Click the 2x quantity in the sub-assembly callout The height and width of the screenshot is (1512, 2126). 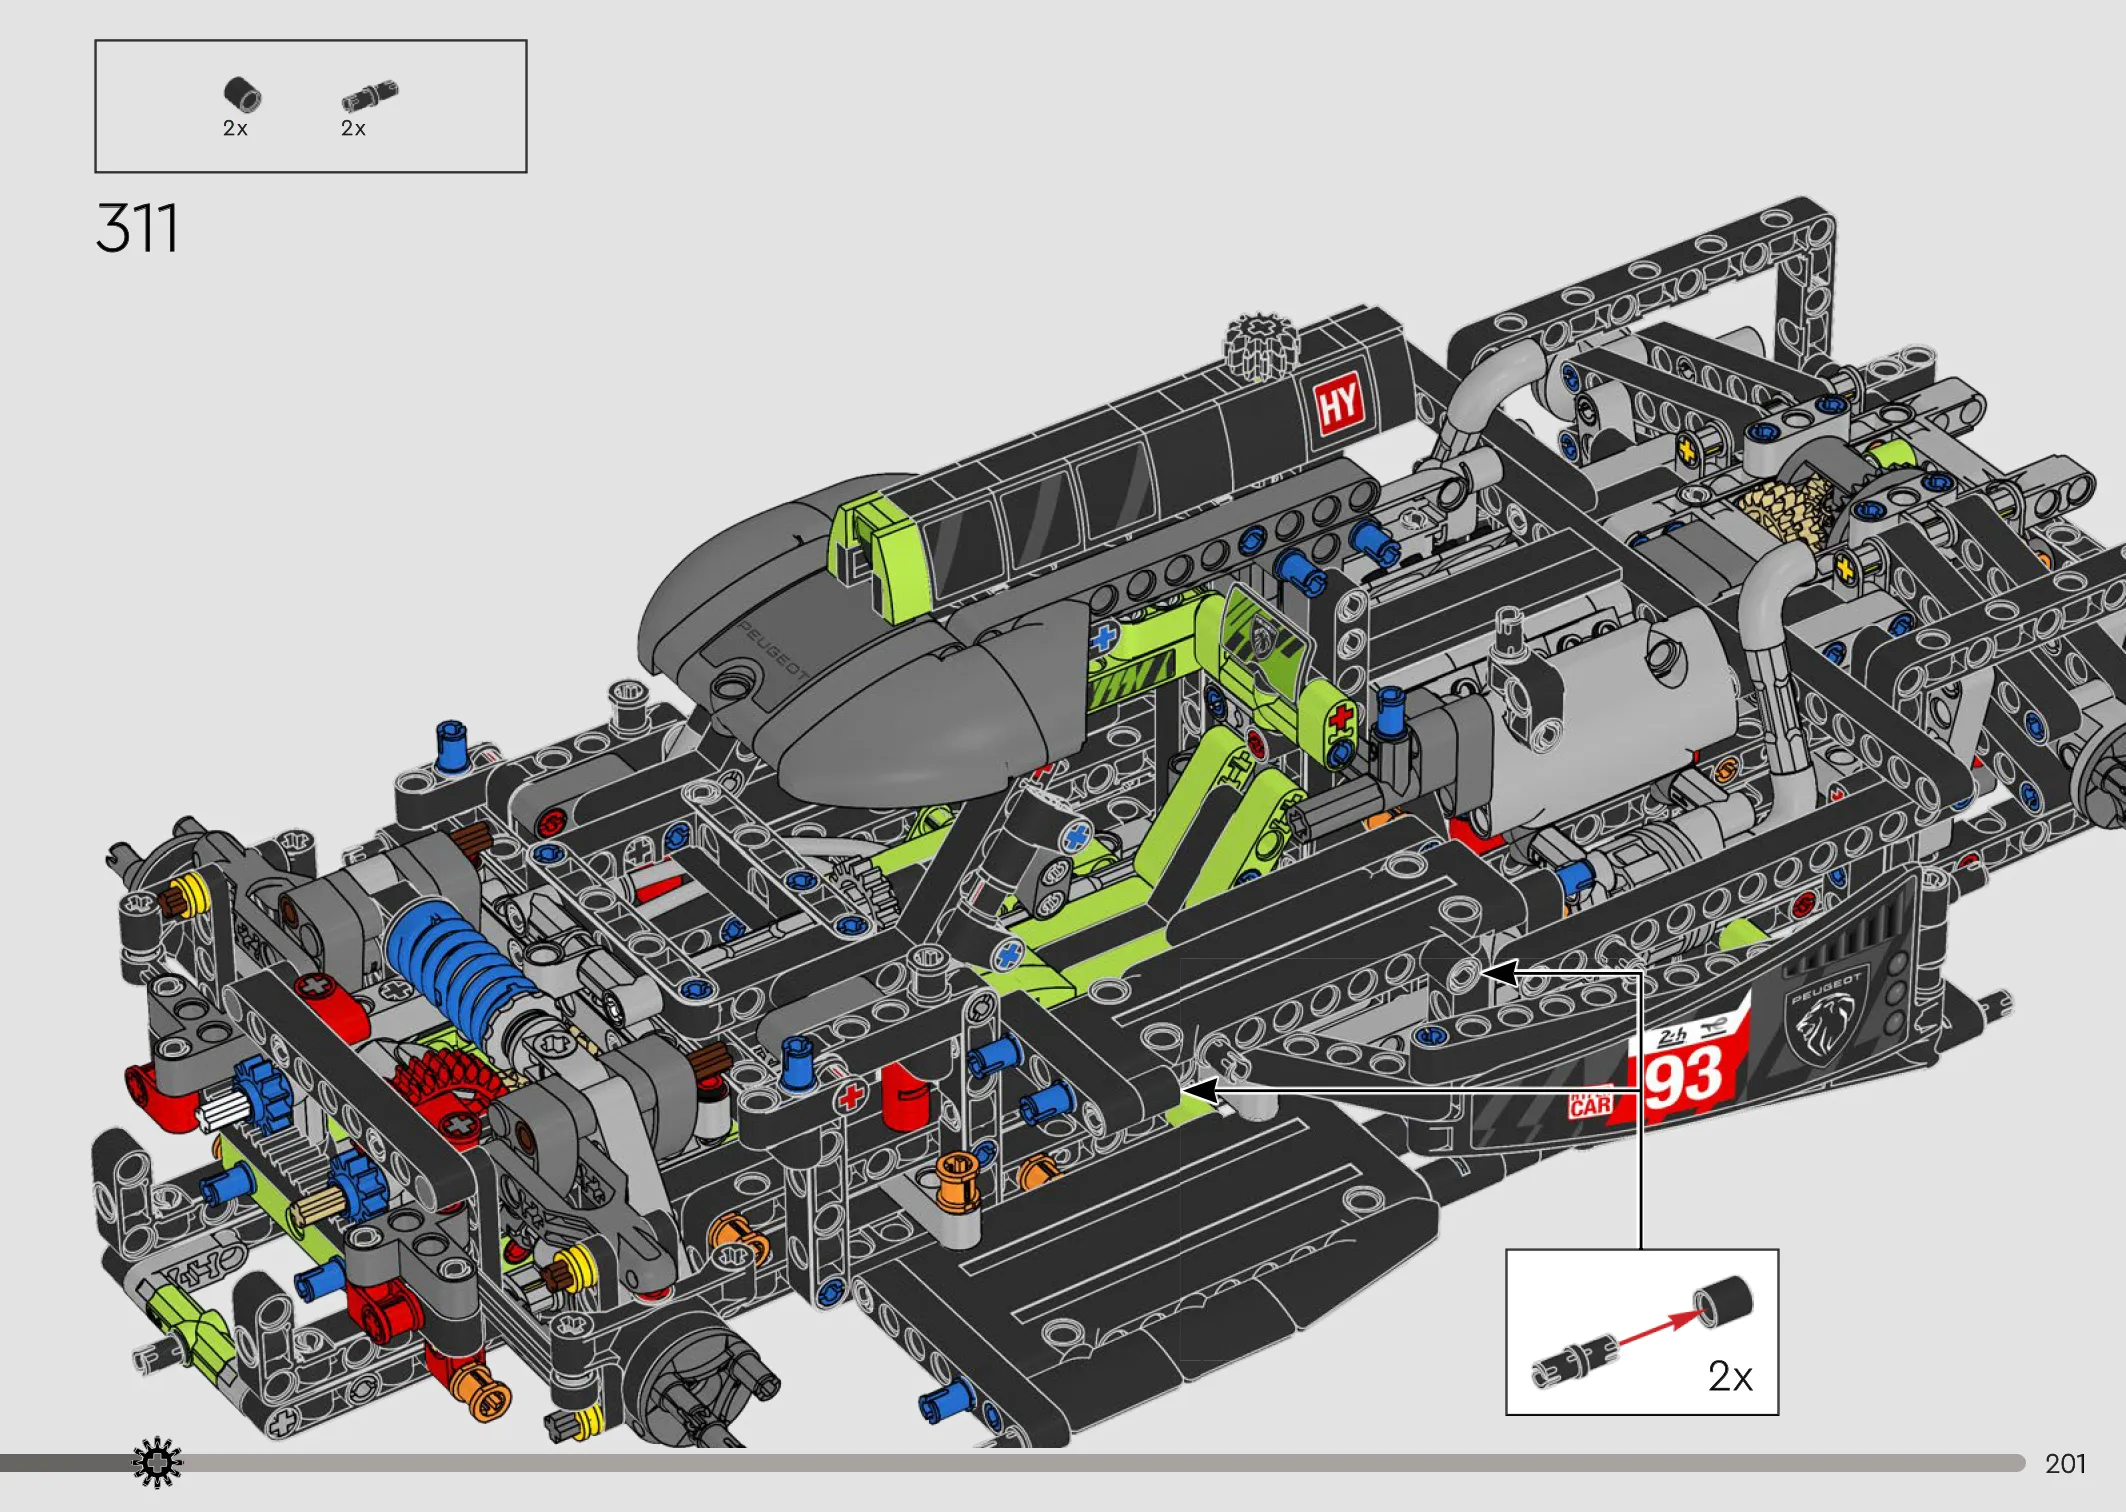[x=1730, y=1377]
